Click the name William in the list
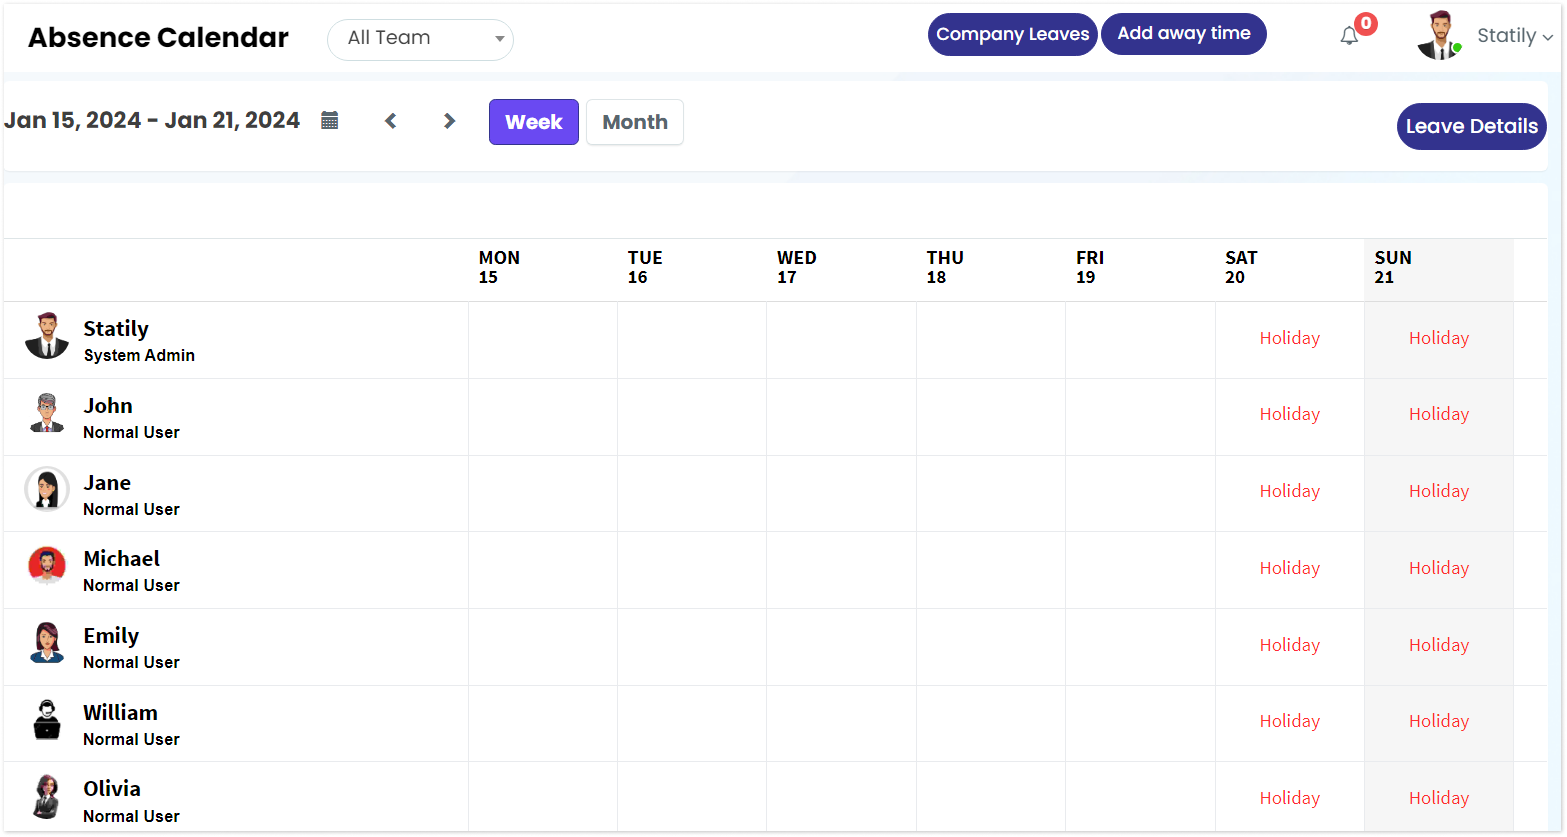1567x837 pixels. pos(120,712)
